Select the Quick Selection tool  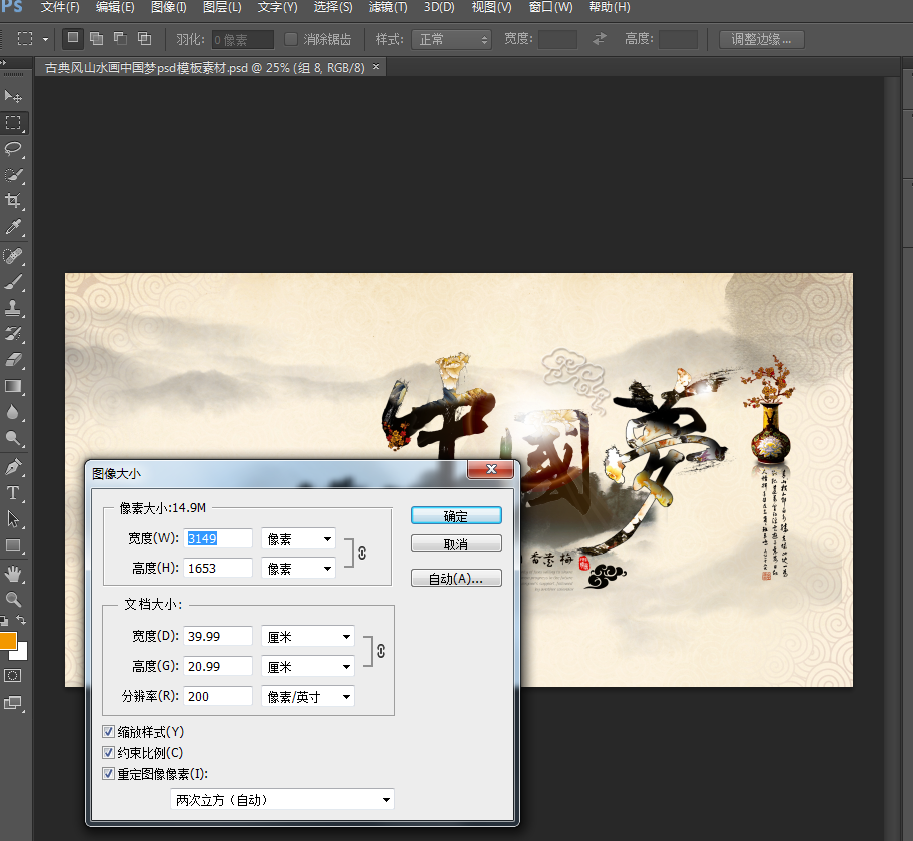13,175
